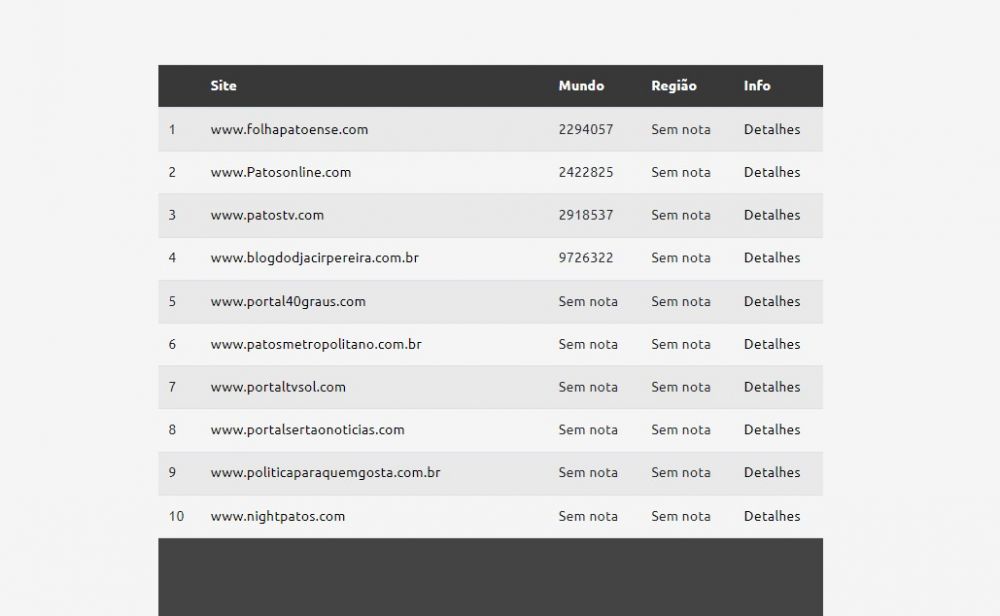Open Detalhes for www.nightpatos.com
The height and width of the screenshot is (616, 1000).
pos(772,516)
